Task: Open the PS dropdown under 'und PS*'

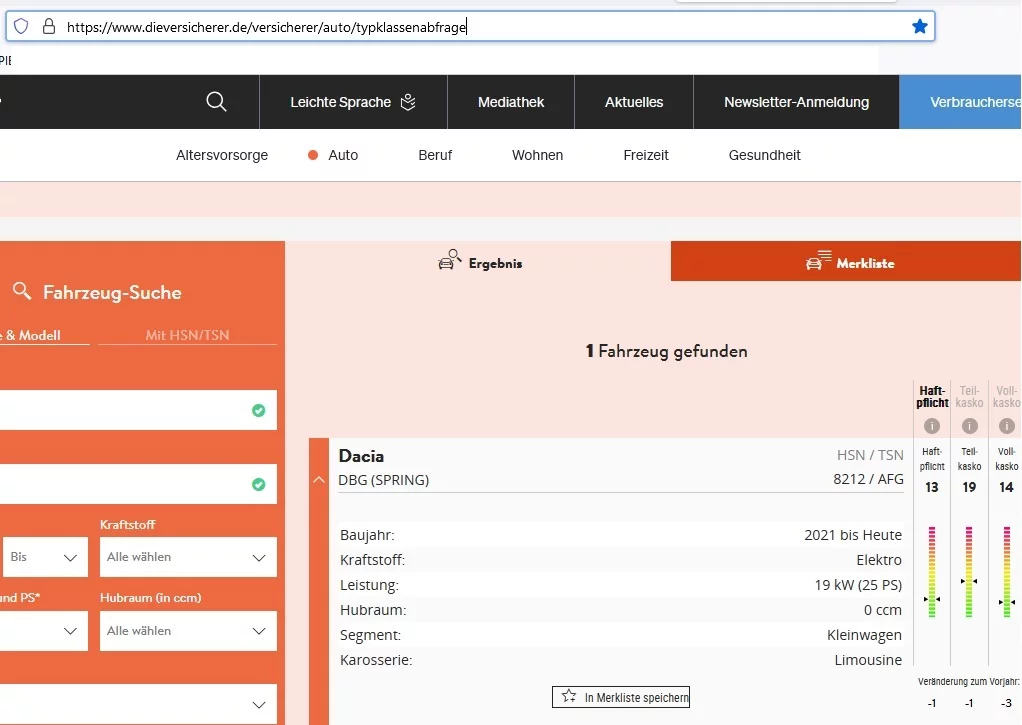Action: pos(44,630)
